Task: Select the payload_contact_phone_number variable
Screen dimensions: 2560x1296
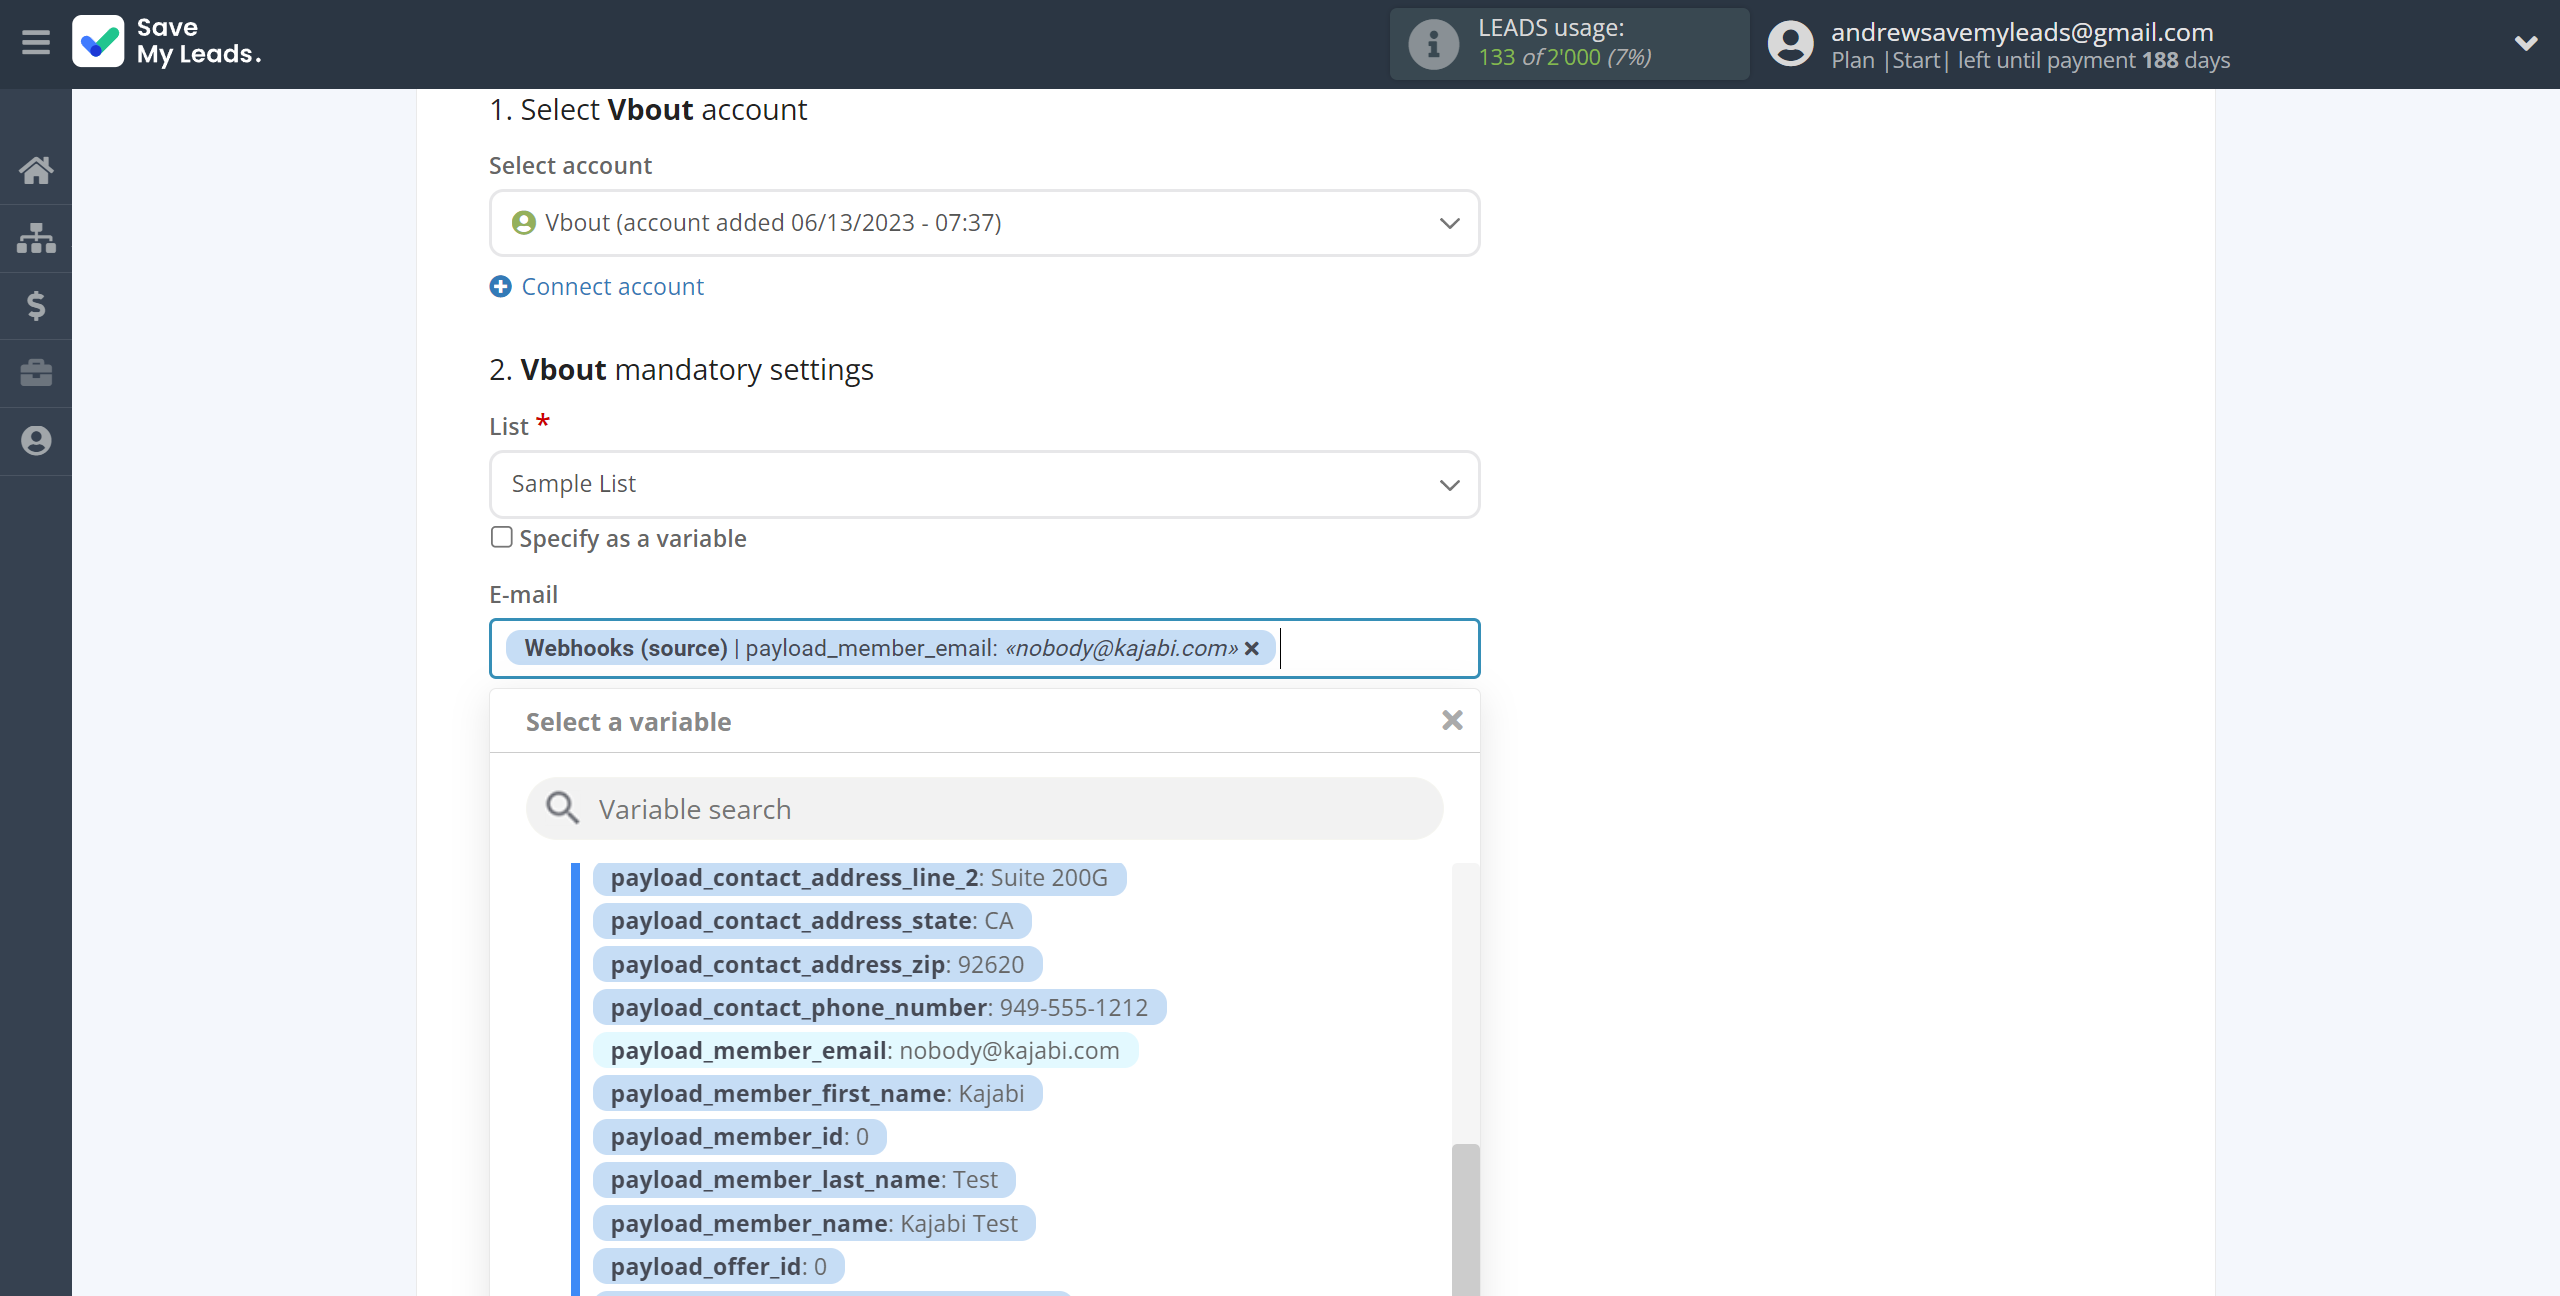Action: click(879, 1007)
